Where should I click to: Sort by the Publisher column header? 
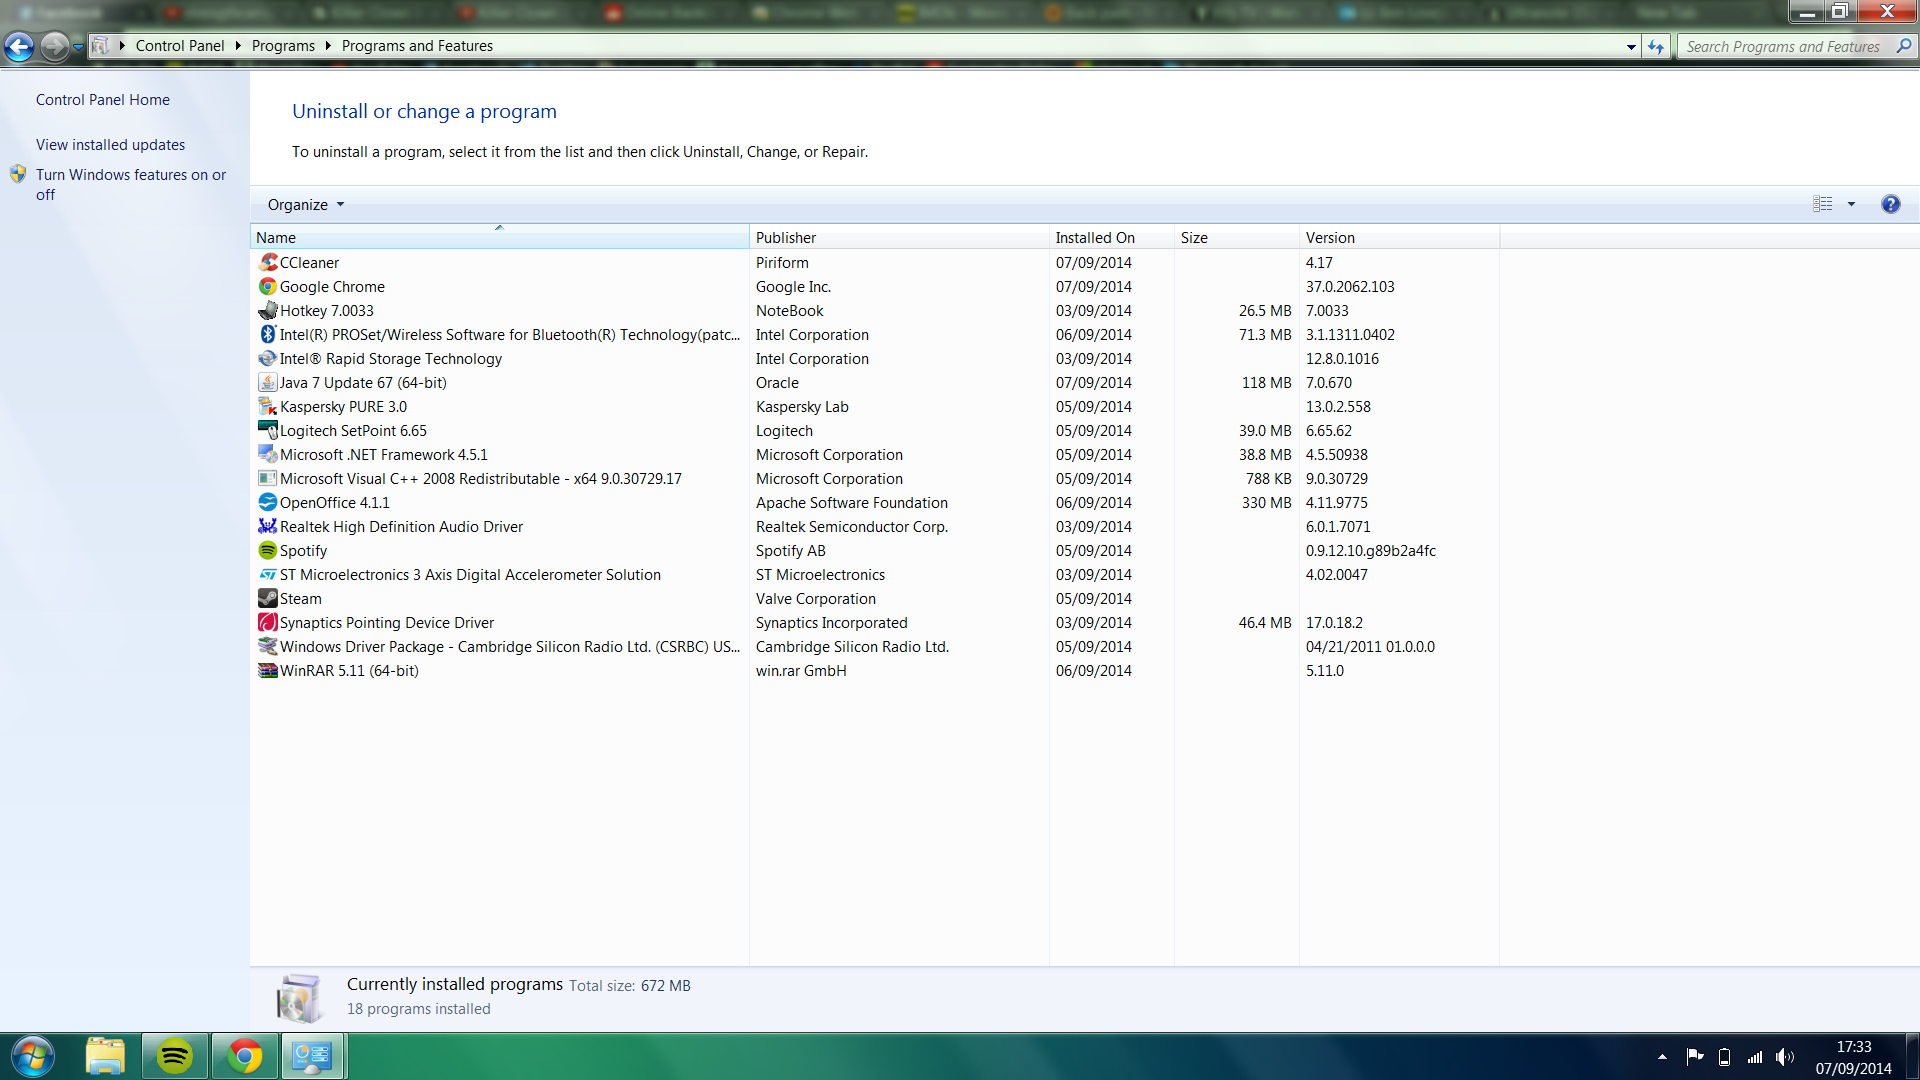point(899,237)
